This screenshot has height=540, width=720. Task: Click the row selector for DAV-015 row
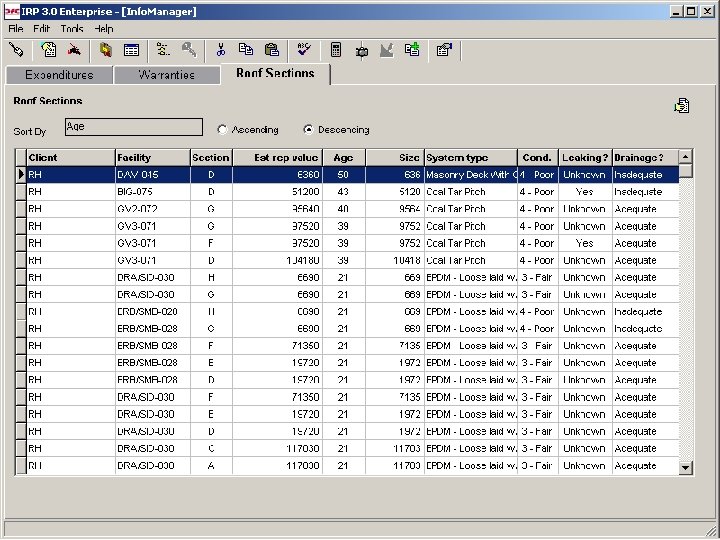click(x=21, y=174)
